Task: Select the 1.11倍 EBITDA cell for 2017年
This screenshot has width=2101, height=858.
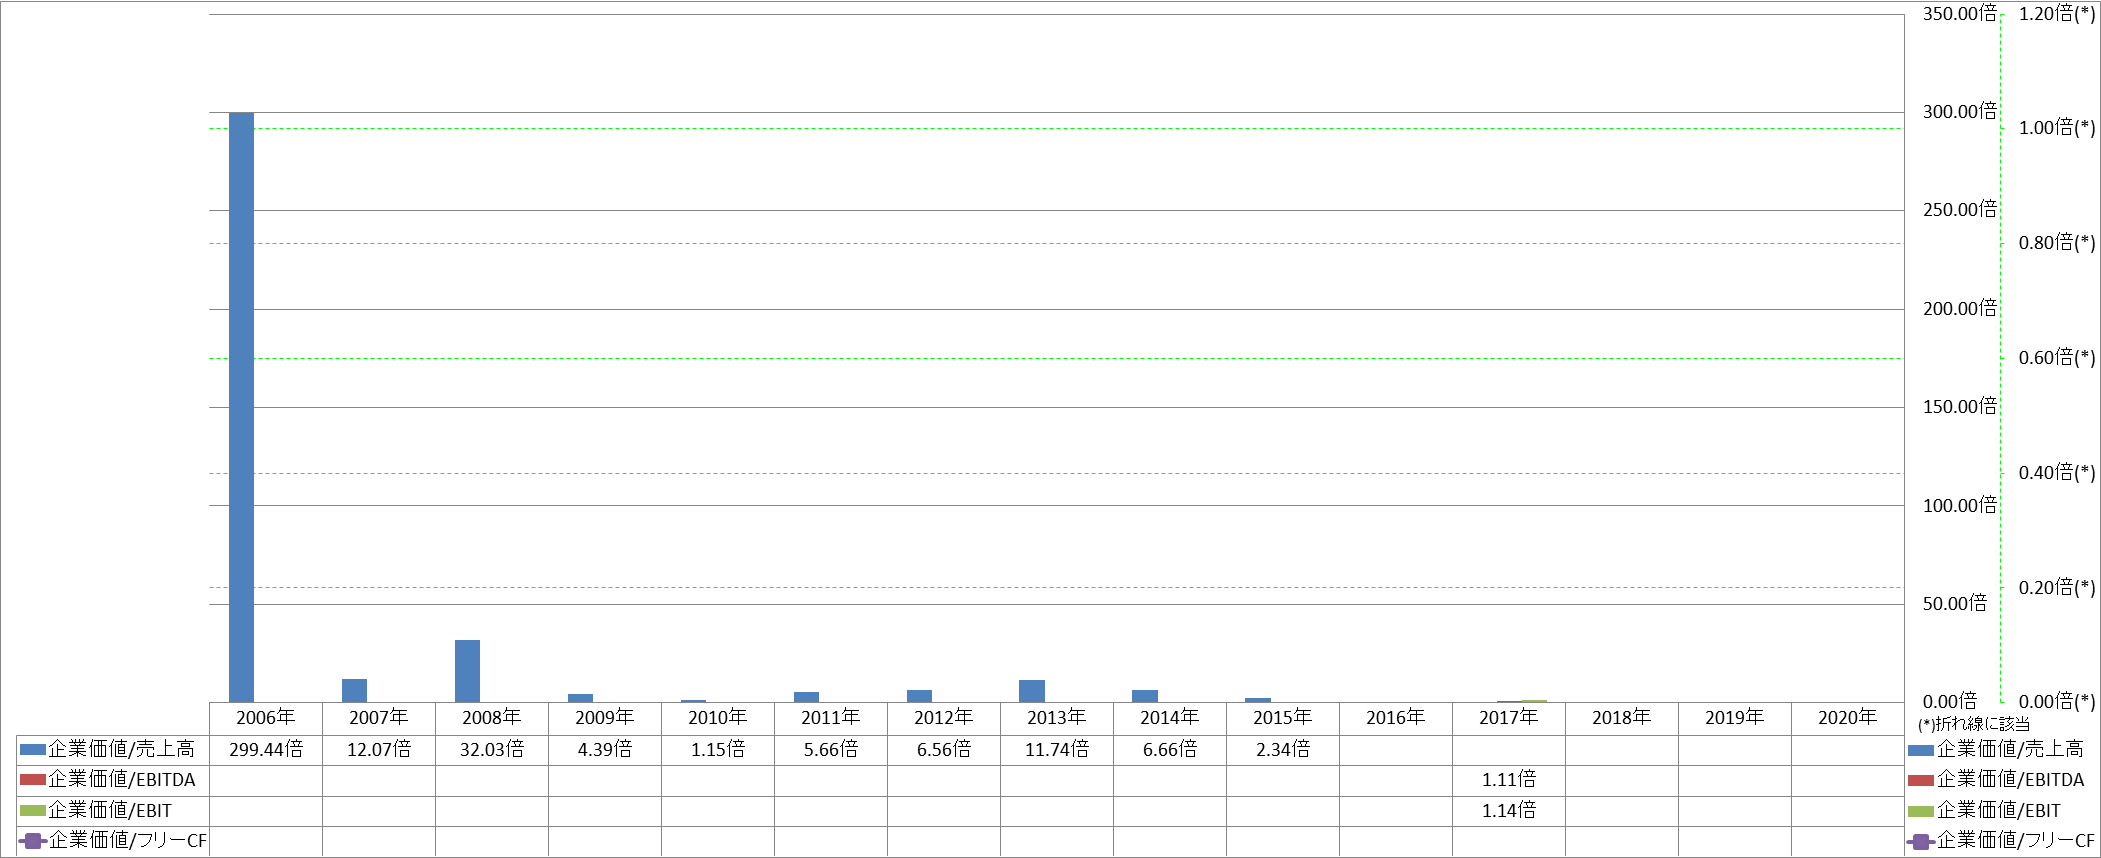Action: click(x=1509, y=779)
